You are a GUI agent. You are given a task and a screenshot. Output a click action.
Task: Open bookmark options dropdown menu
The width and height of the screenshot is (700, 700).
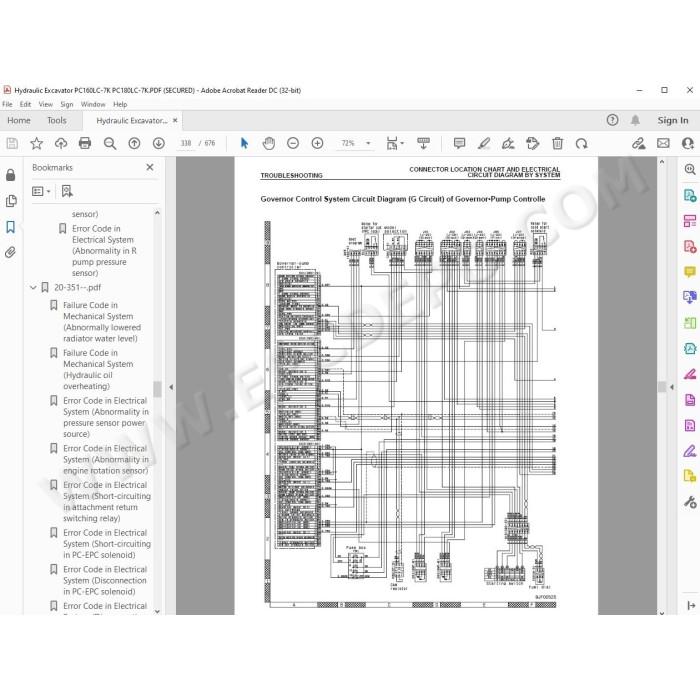tap(41, 192)
